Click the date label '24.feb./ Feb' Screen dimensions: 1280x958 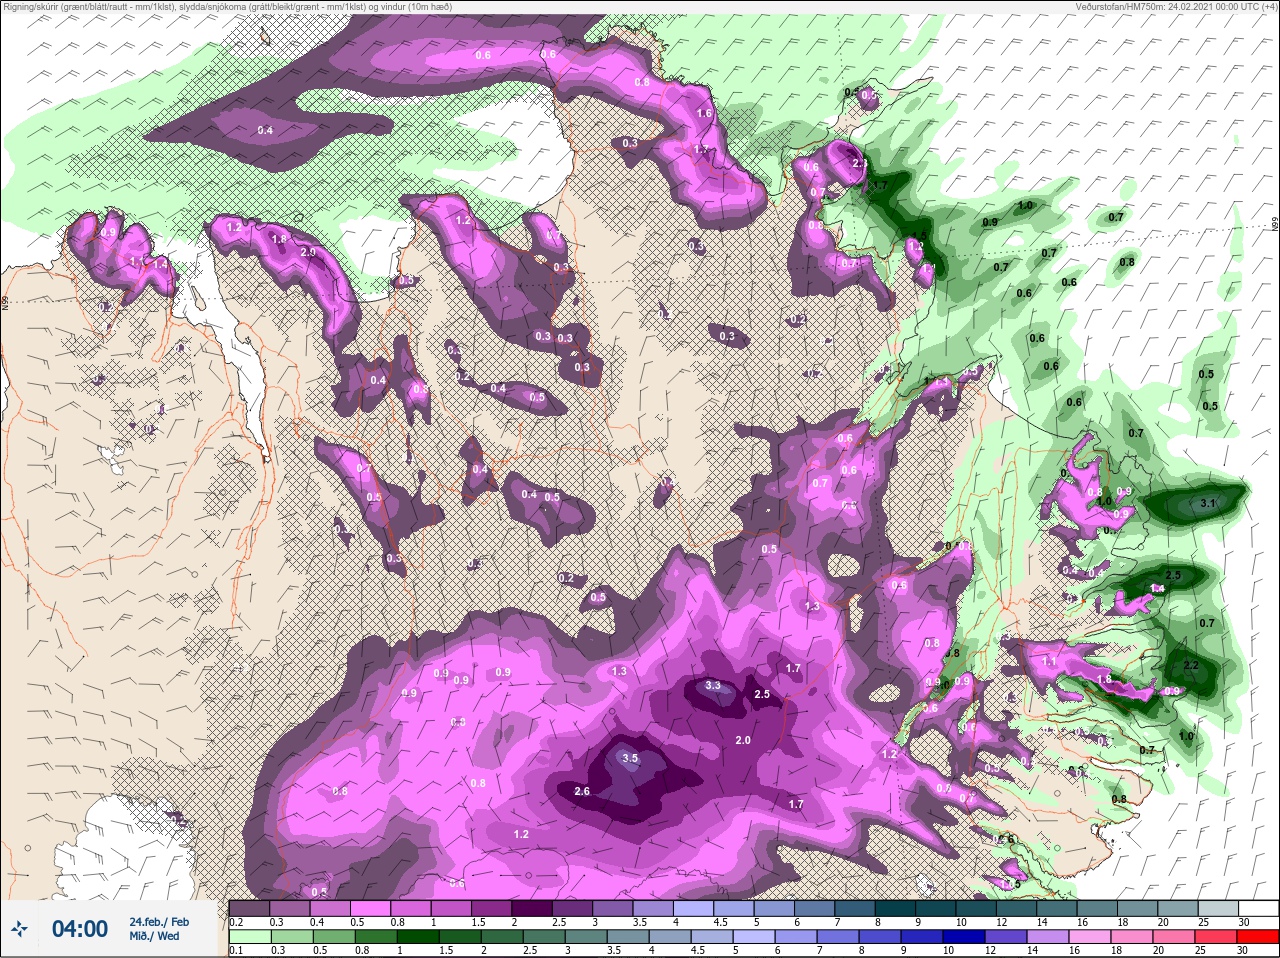(159, 922)
